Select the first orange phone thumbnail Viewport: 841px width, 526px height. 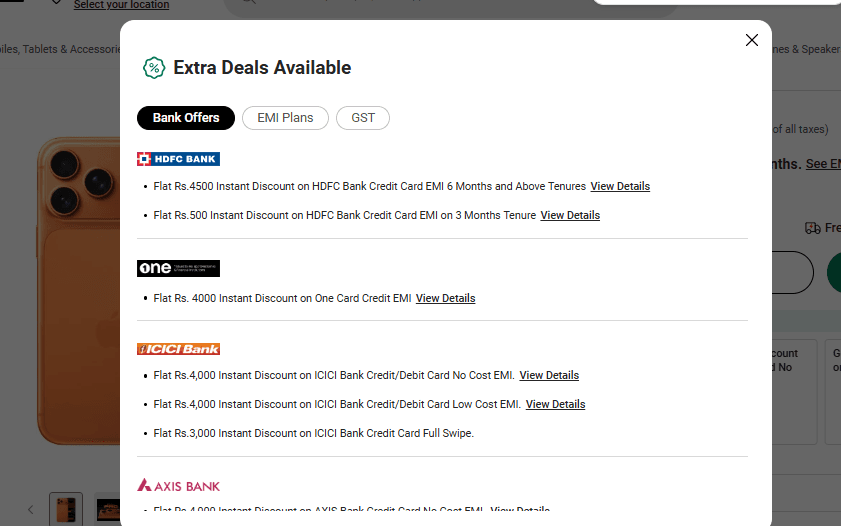tap(66, 510)
